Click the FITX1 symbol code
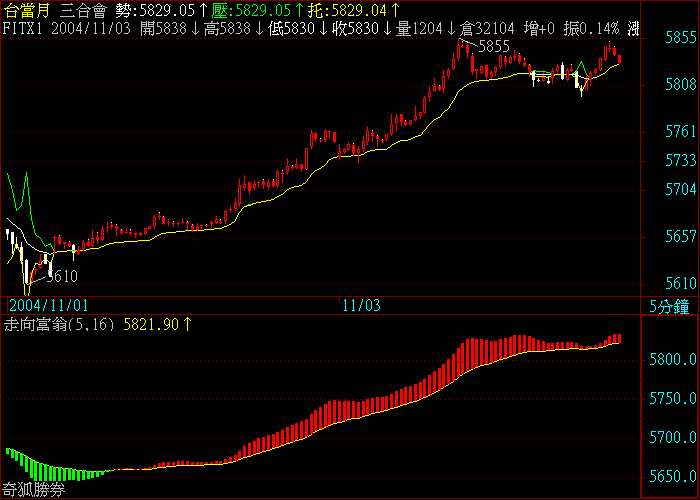The height and width of the screenshot is (500, 700). click(x=22, y=29)
